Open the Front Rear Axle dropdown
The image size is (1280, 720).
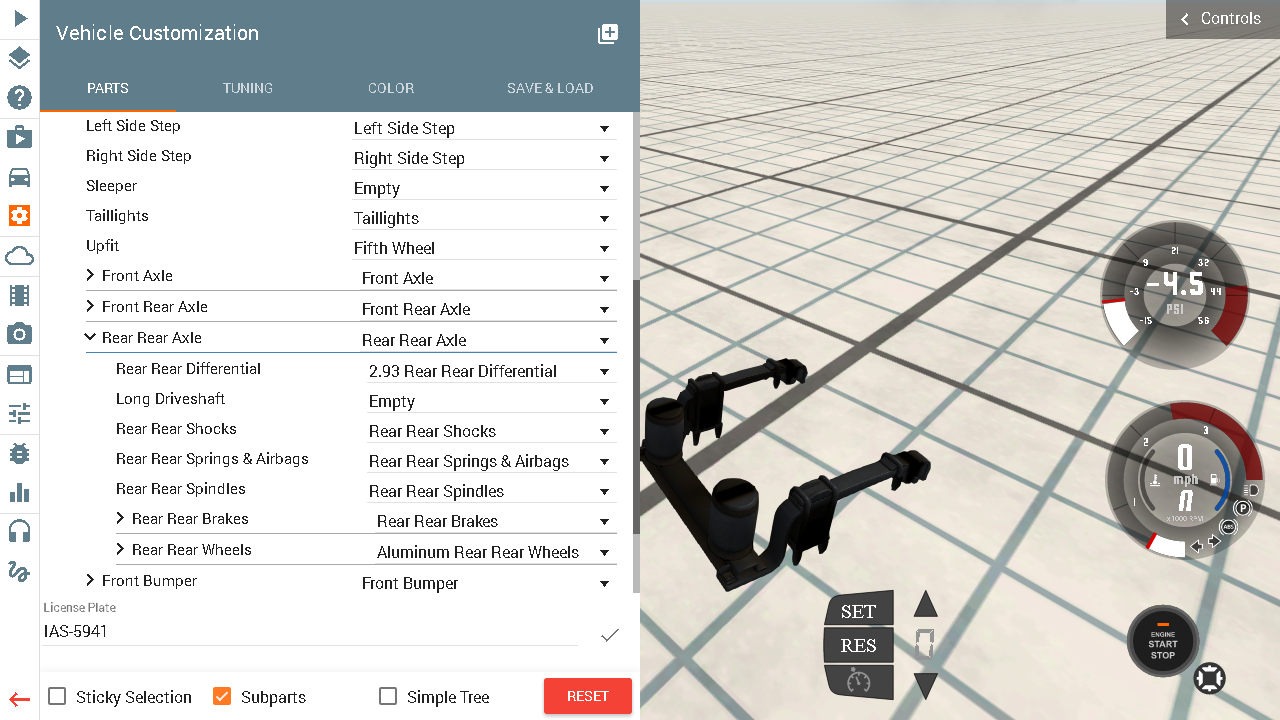click(488, 309)
